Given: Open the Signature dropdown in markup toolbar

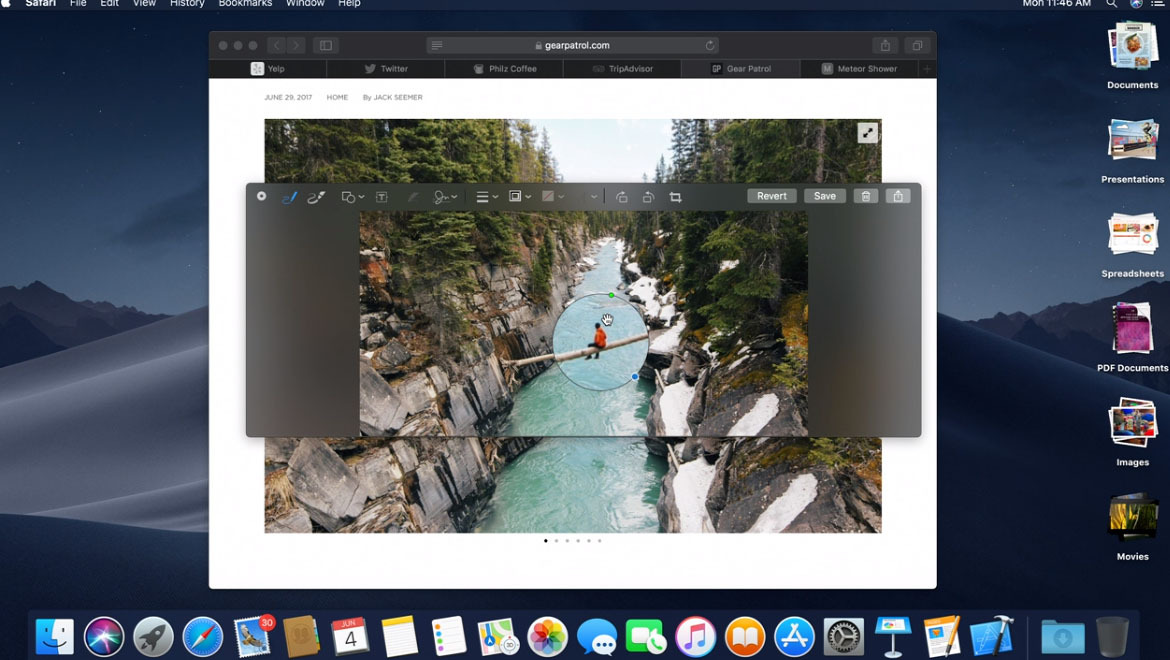Looking at the screenshot, I should click(445, 197).
